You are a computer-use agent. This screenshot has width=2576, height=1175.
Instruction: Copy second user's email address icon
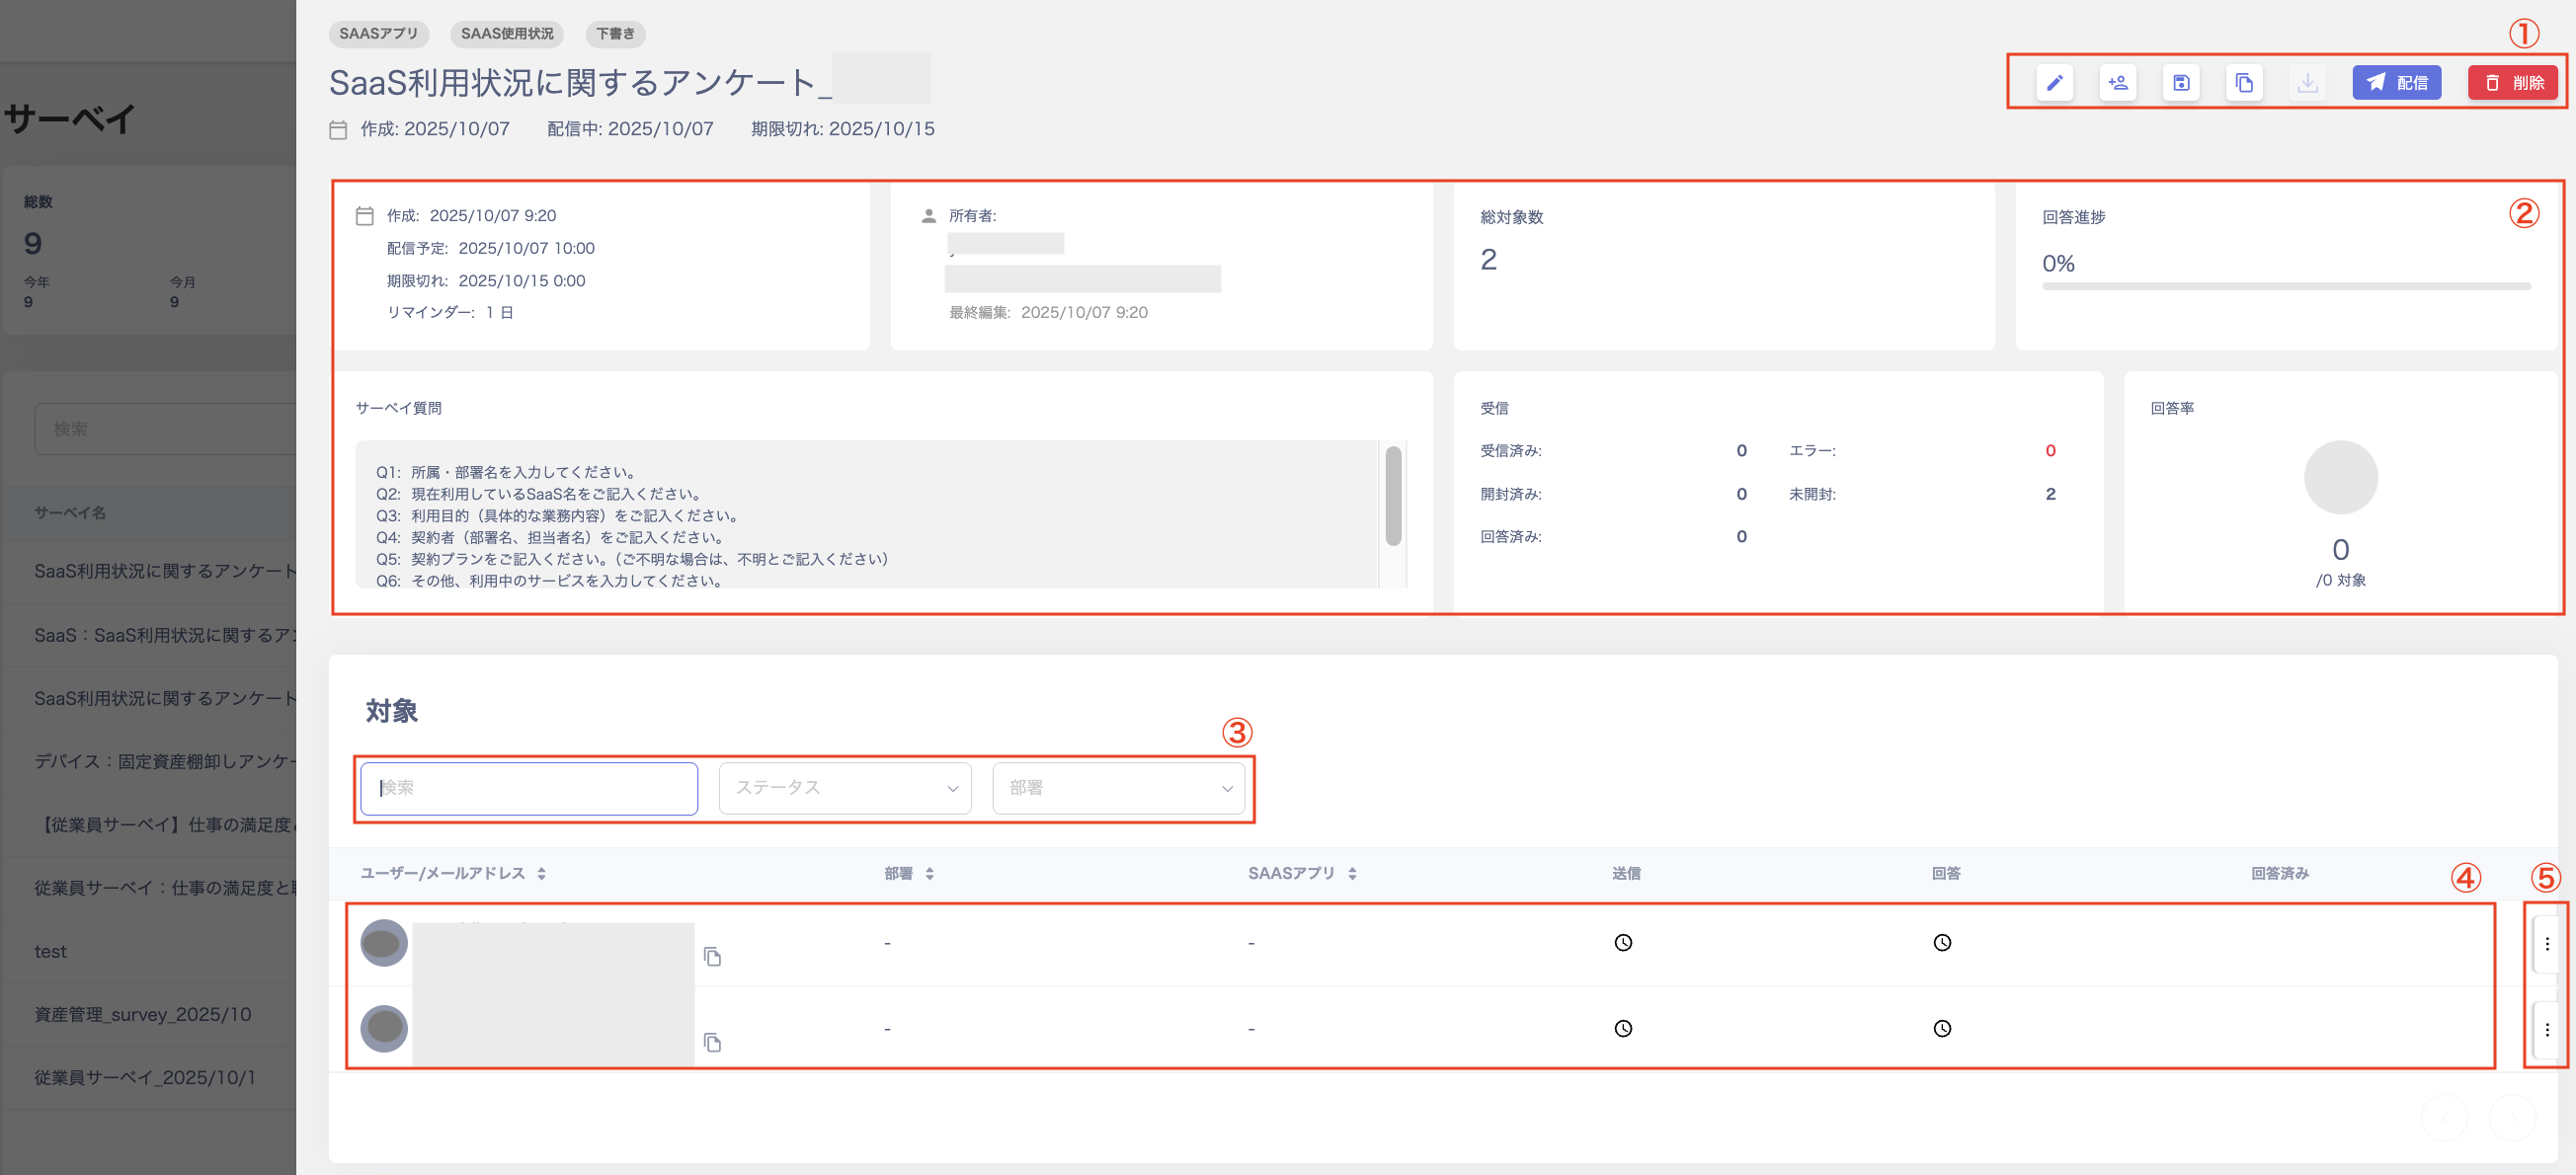[712, 1043]
